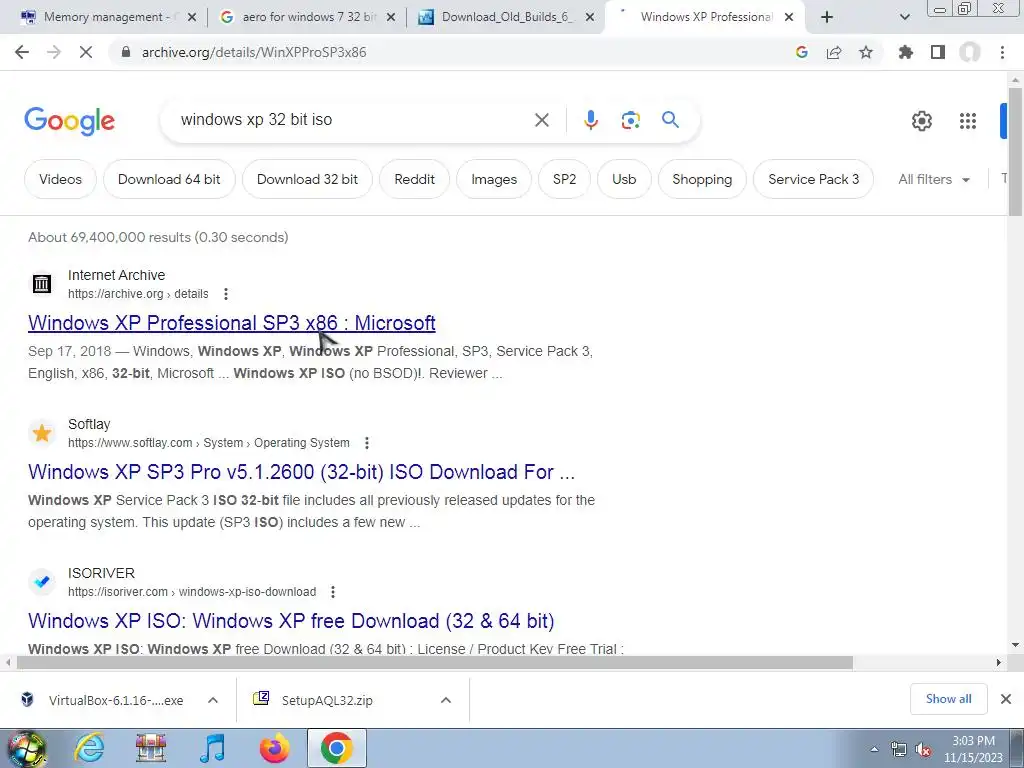Open muted volume tray icon
The image size is (1024, 768).
pos(923,750)
